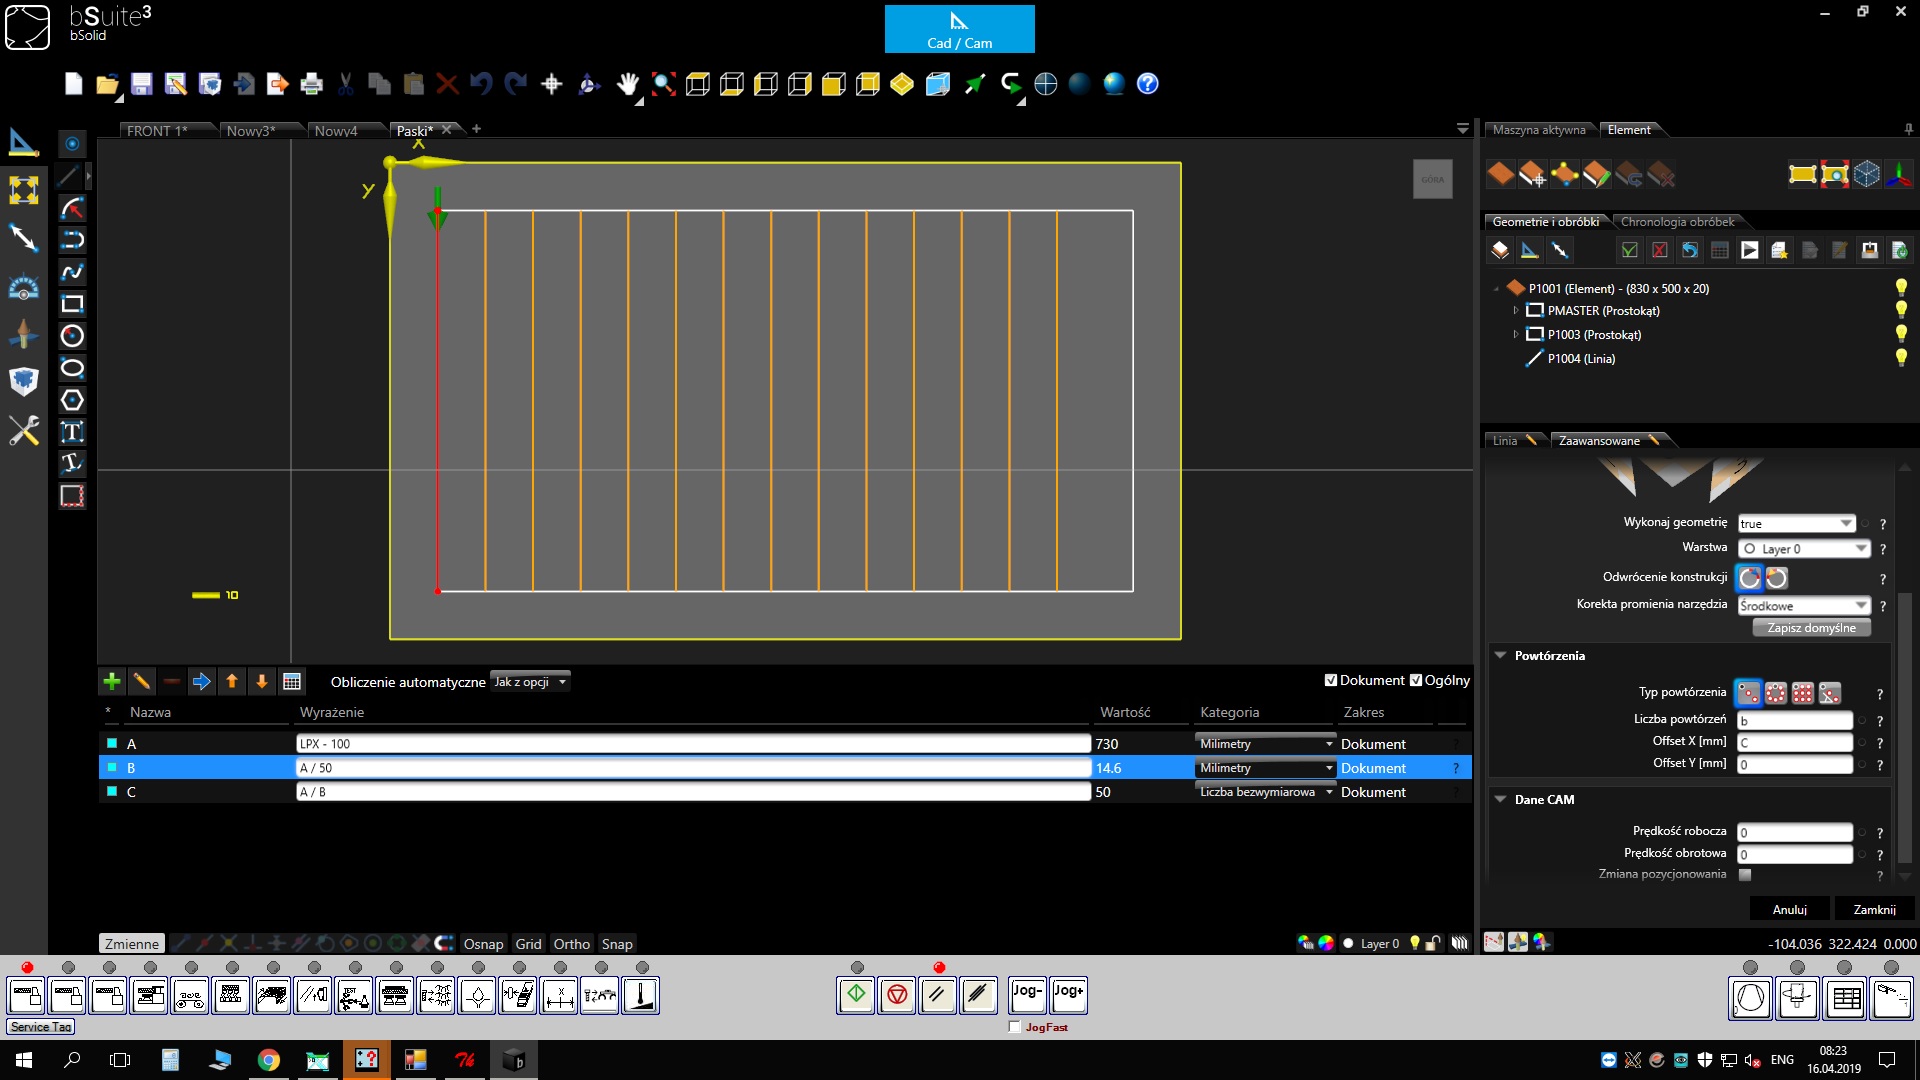The height and width of the screenshot is (1080, 1920).
Task: Toggle visibility bulb for P1003
Action: coord(1901,334)
